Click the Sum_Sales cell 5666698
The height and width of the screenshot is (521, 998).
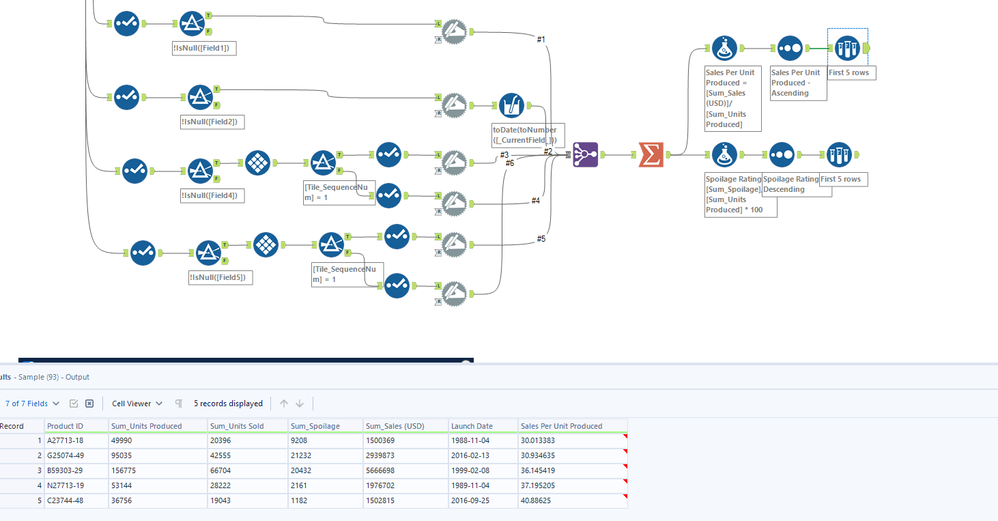click(x=405, y=471)
